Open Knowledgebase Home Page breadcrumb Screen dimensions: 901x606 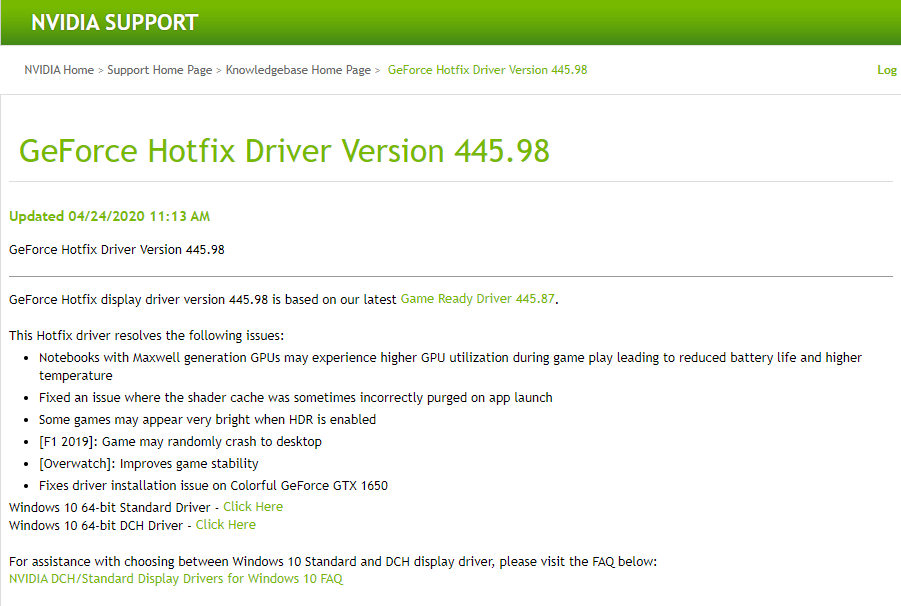[298, 70]
